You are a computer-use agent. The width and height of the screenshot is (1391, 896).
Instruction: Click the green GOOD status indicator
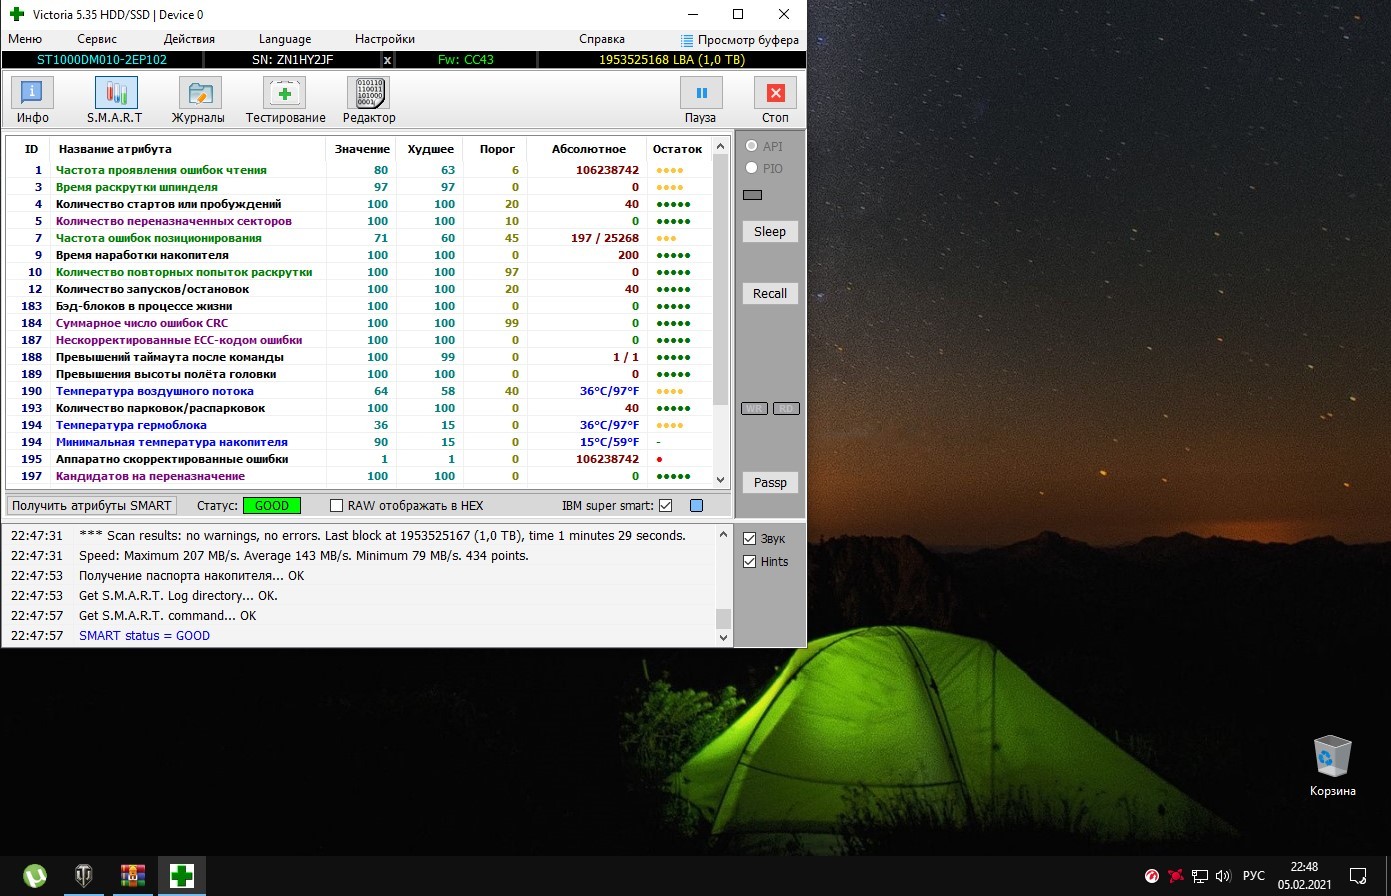coord(272,506)
